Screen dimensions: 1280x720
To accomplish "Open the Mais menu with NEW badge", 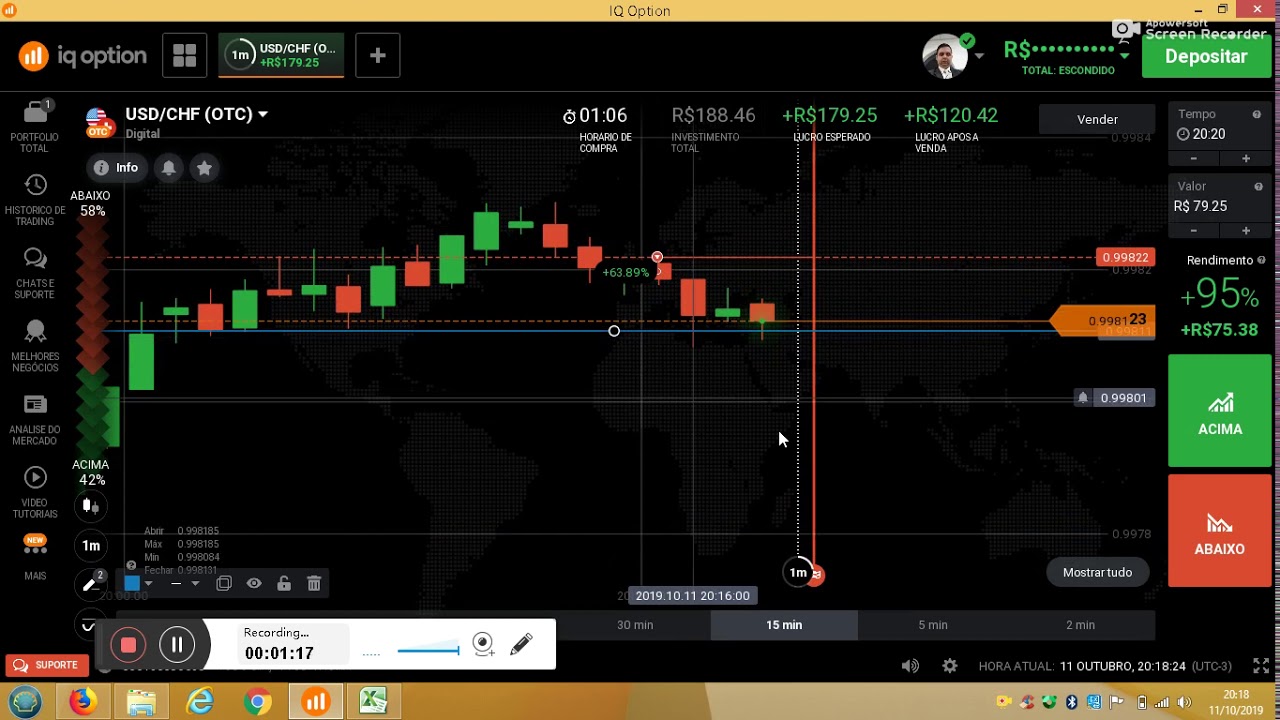I will pyautogui.click(x=35, y=557).
